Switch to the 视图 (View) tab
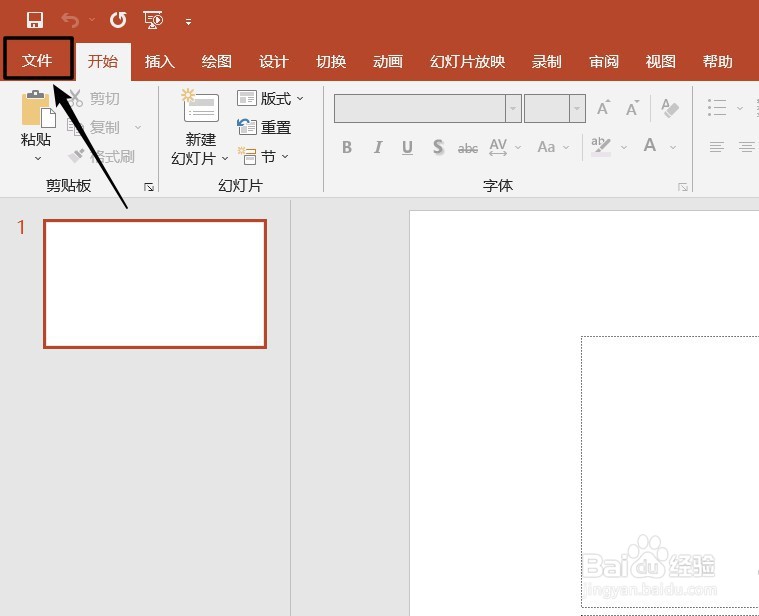This screenshot has height=616, width=759. 660,61
